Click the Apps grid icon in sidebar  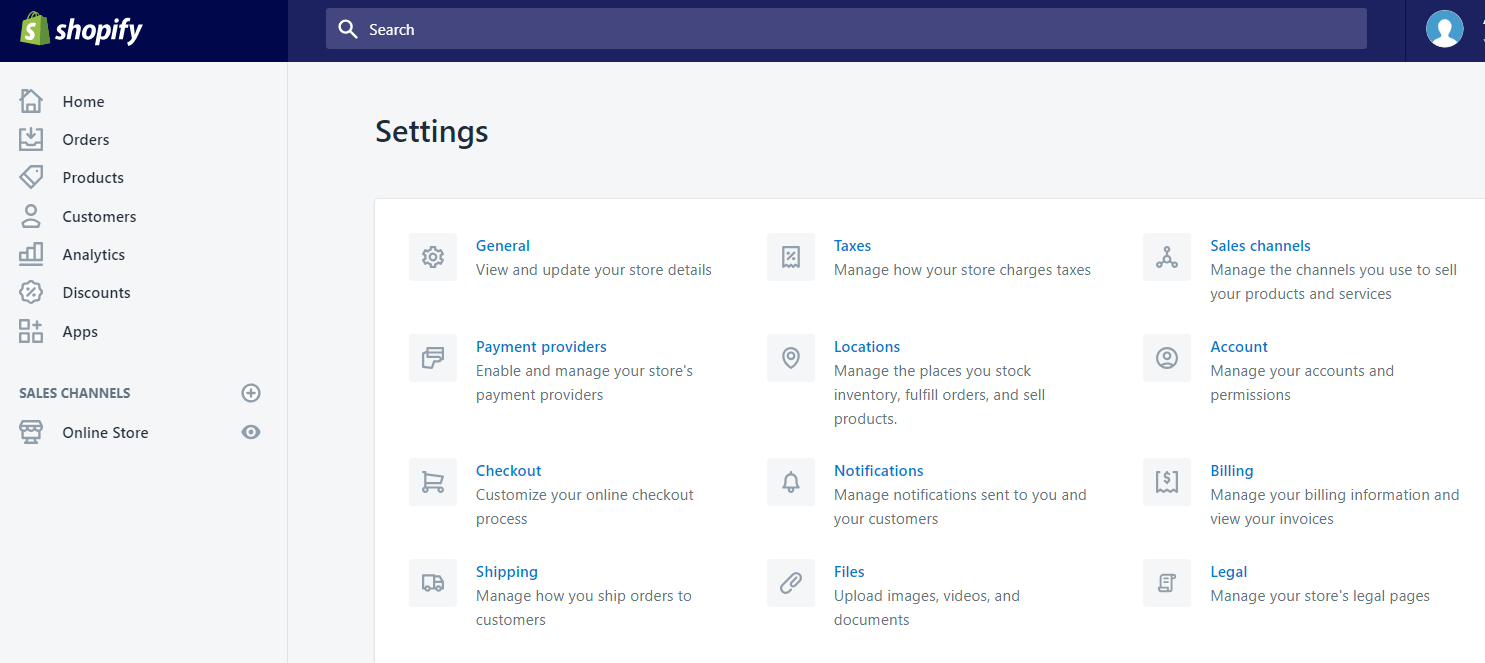coord(31,331)
